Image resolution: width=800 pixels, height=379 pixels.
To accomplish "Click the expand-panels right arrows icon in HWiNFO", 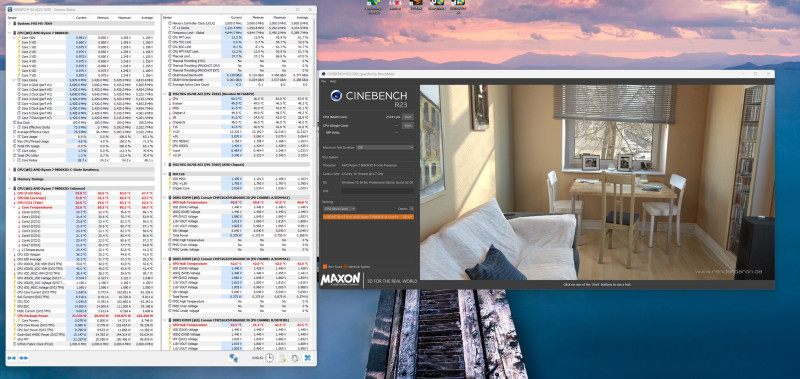I will pyautogui.click(x=23, y=358).
